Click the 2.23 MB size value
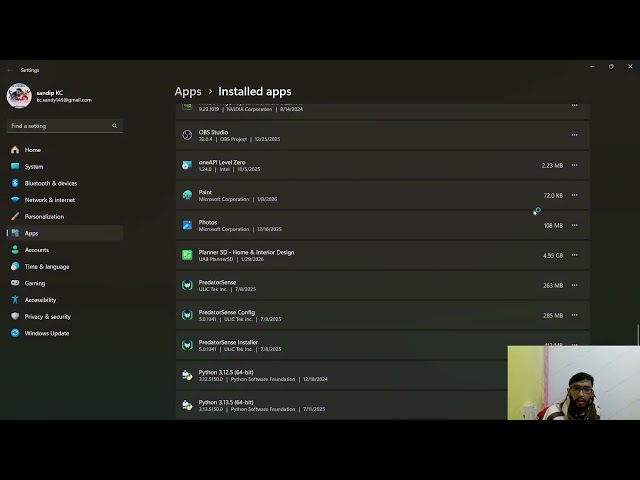Image resolution: width=640 pixels, height=480 pixels. tap(552, 165)
